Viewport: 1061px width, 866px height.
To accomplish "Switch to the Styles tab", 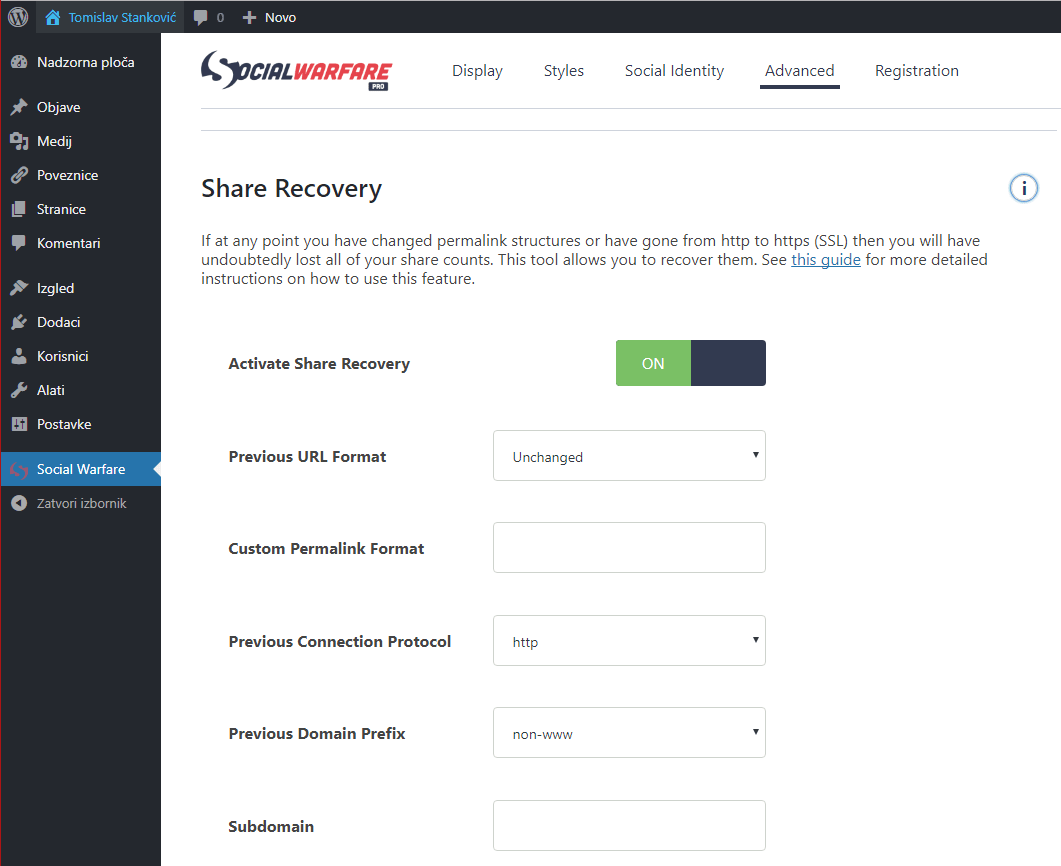I will click(x=564, y=71).
